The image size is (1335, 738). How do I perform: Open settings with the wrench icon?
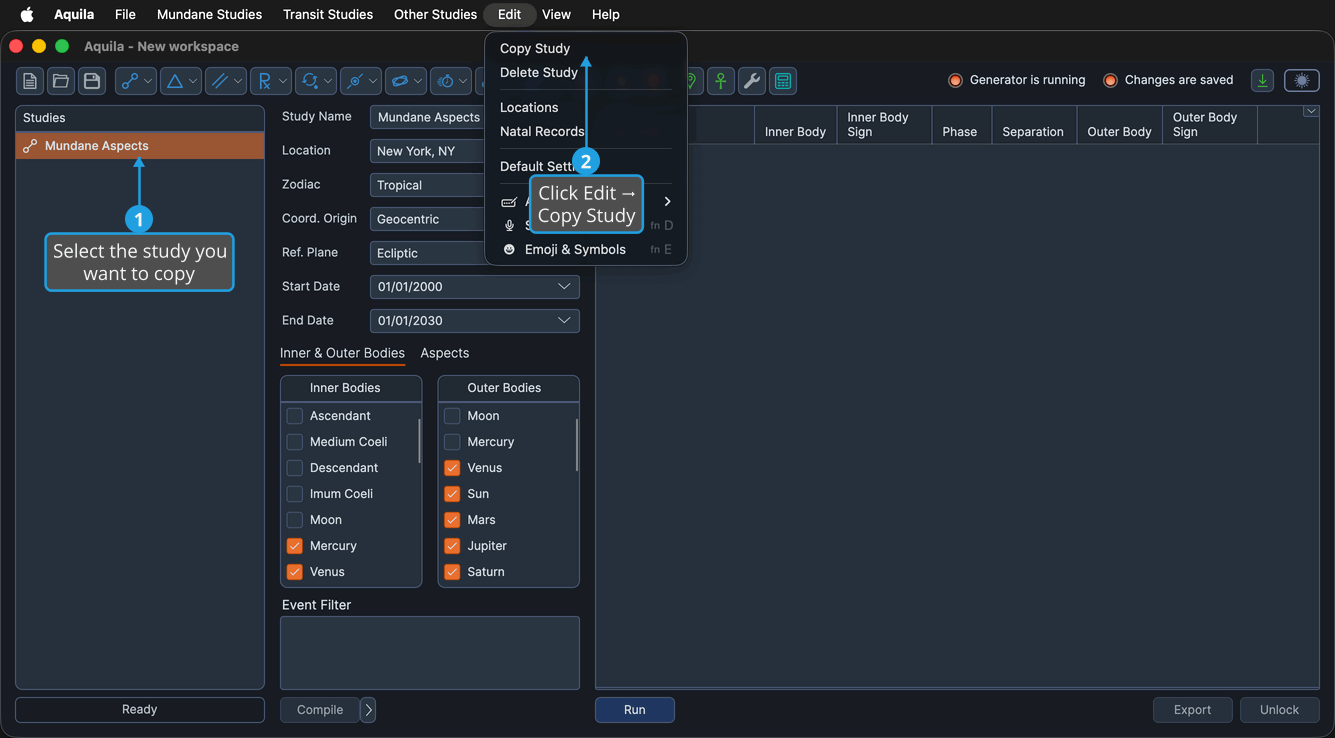coord(752,81)
